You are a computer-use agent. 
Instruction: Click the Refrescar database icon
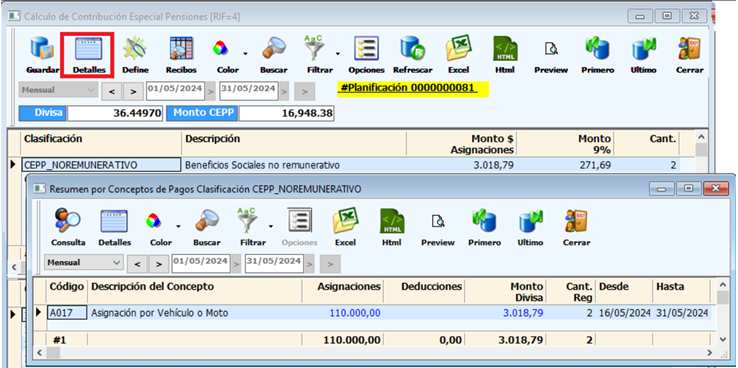412,49
